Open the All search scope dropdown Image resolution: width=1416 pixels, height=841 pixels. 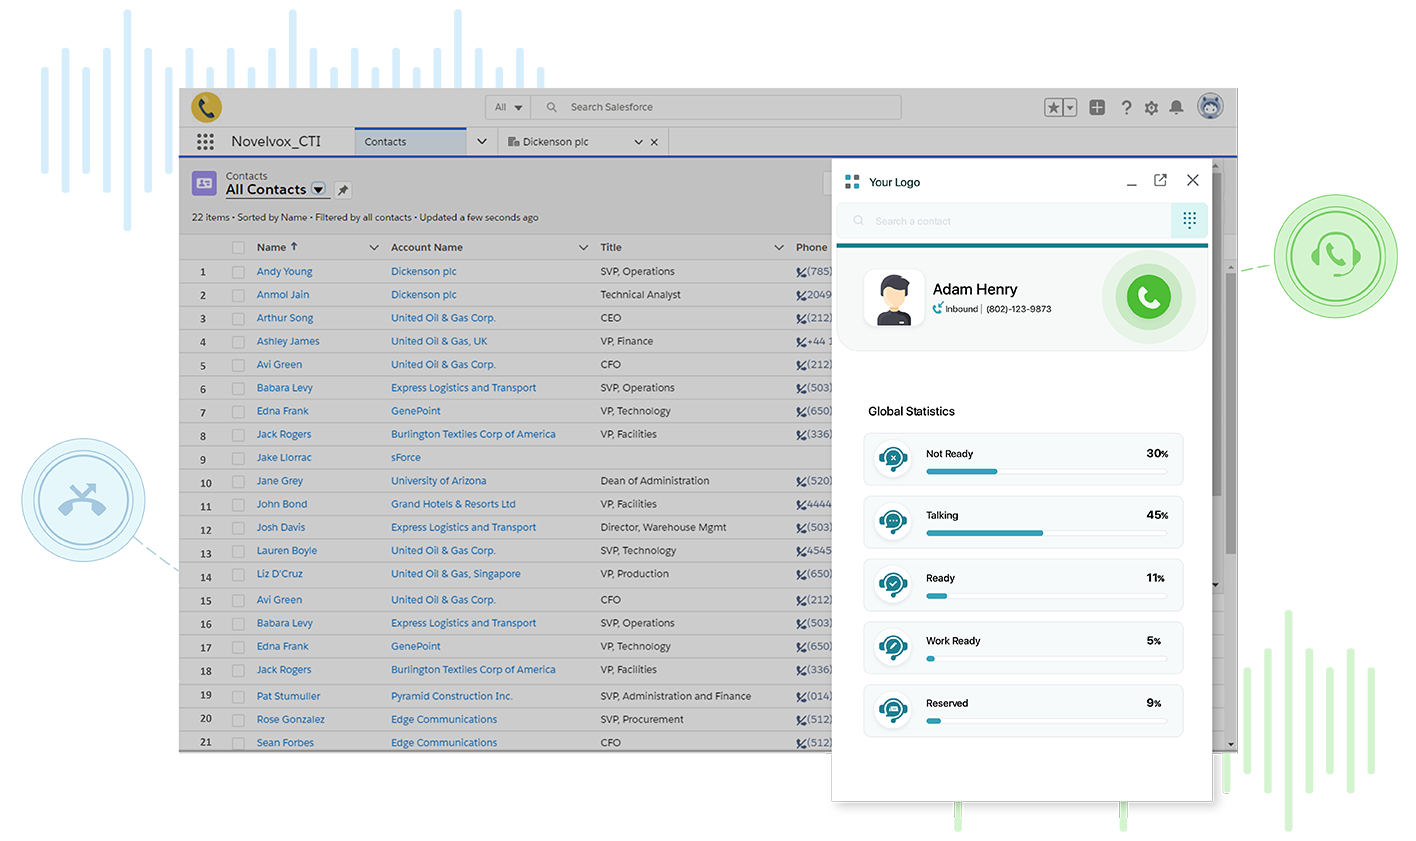509,107
